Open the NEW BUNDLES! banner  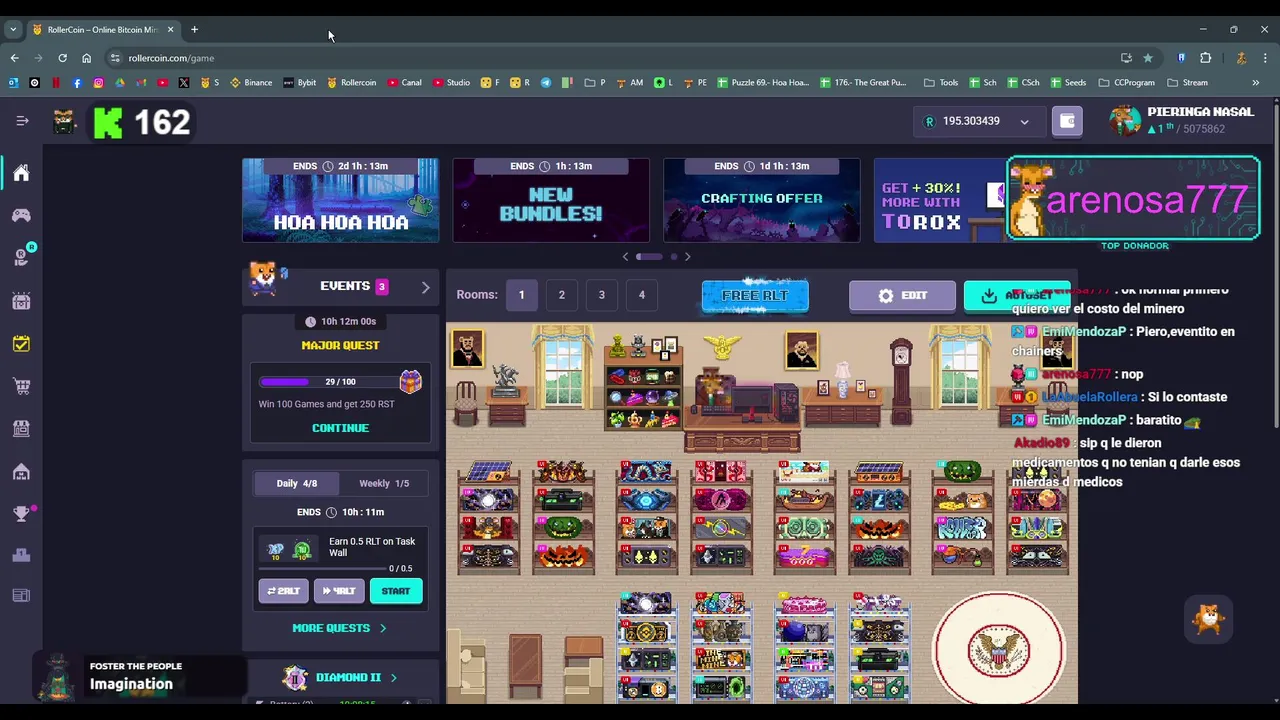551,200
